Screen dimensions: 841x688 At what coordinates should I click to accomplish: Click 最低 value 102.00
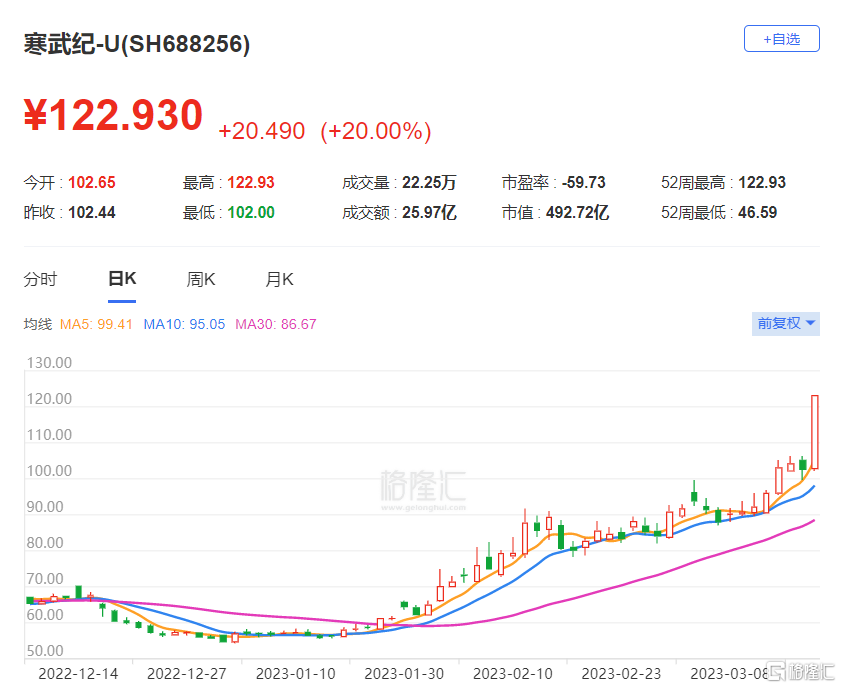(250, 213)
